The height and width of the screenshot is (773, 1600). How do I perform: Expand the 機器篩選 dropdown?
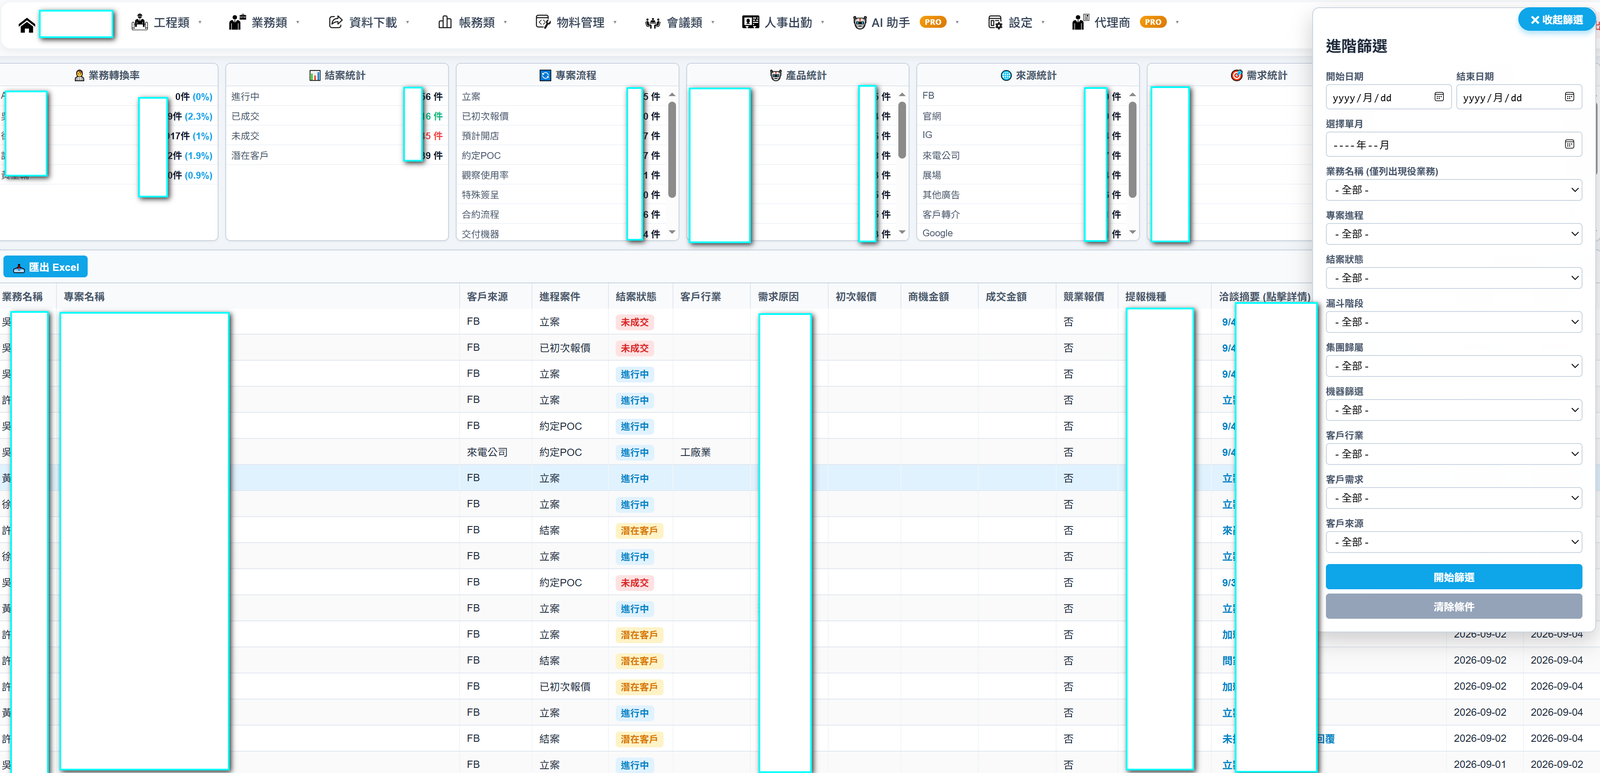(1454, 410)
